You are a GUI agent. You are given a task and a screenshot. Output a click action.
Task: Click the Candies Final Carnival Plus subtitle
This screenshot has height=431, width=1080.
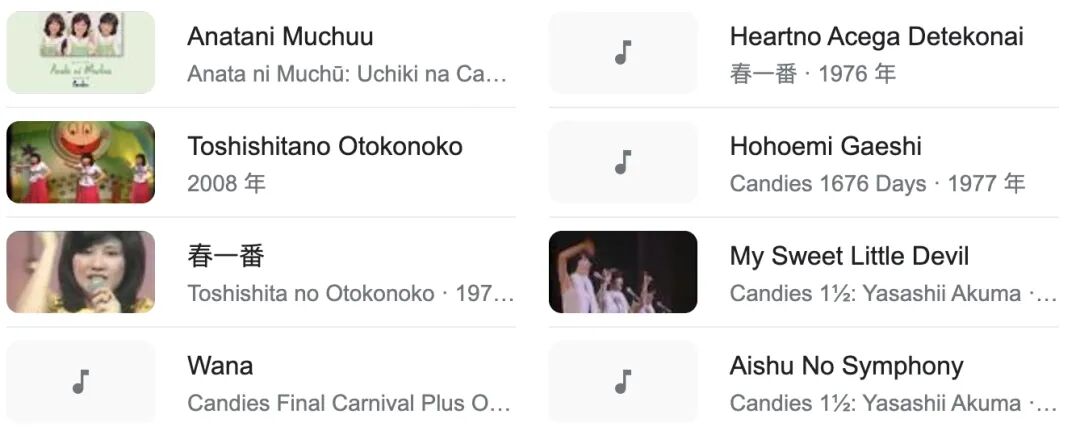349,404
